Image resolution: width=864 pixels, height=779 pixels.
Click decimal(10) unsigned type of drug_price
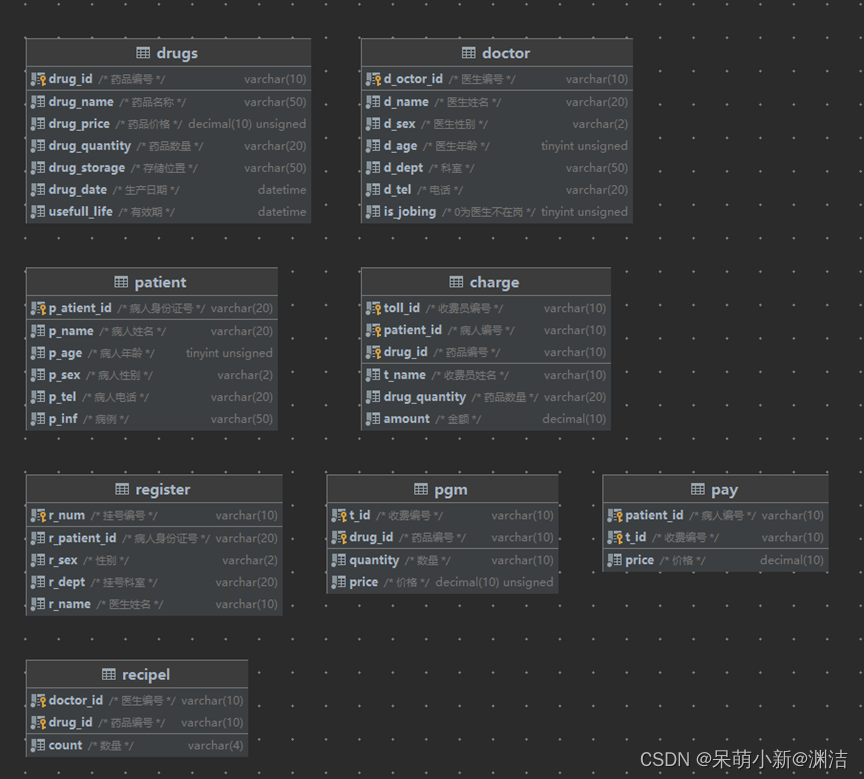247,124
